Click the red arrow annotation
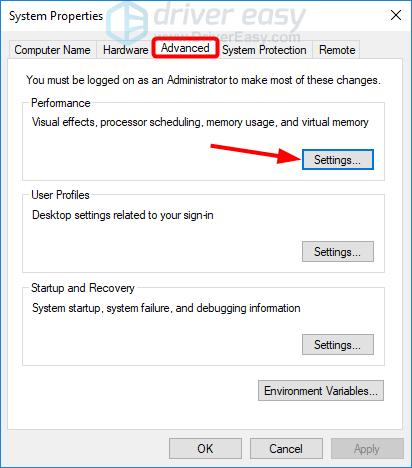The height and width of the screenshot is (468, 412). coord(256,153)
